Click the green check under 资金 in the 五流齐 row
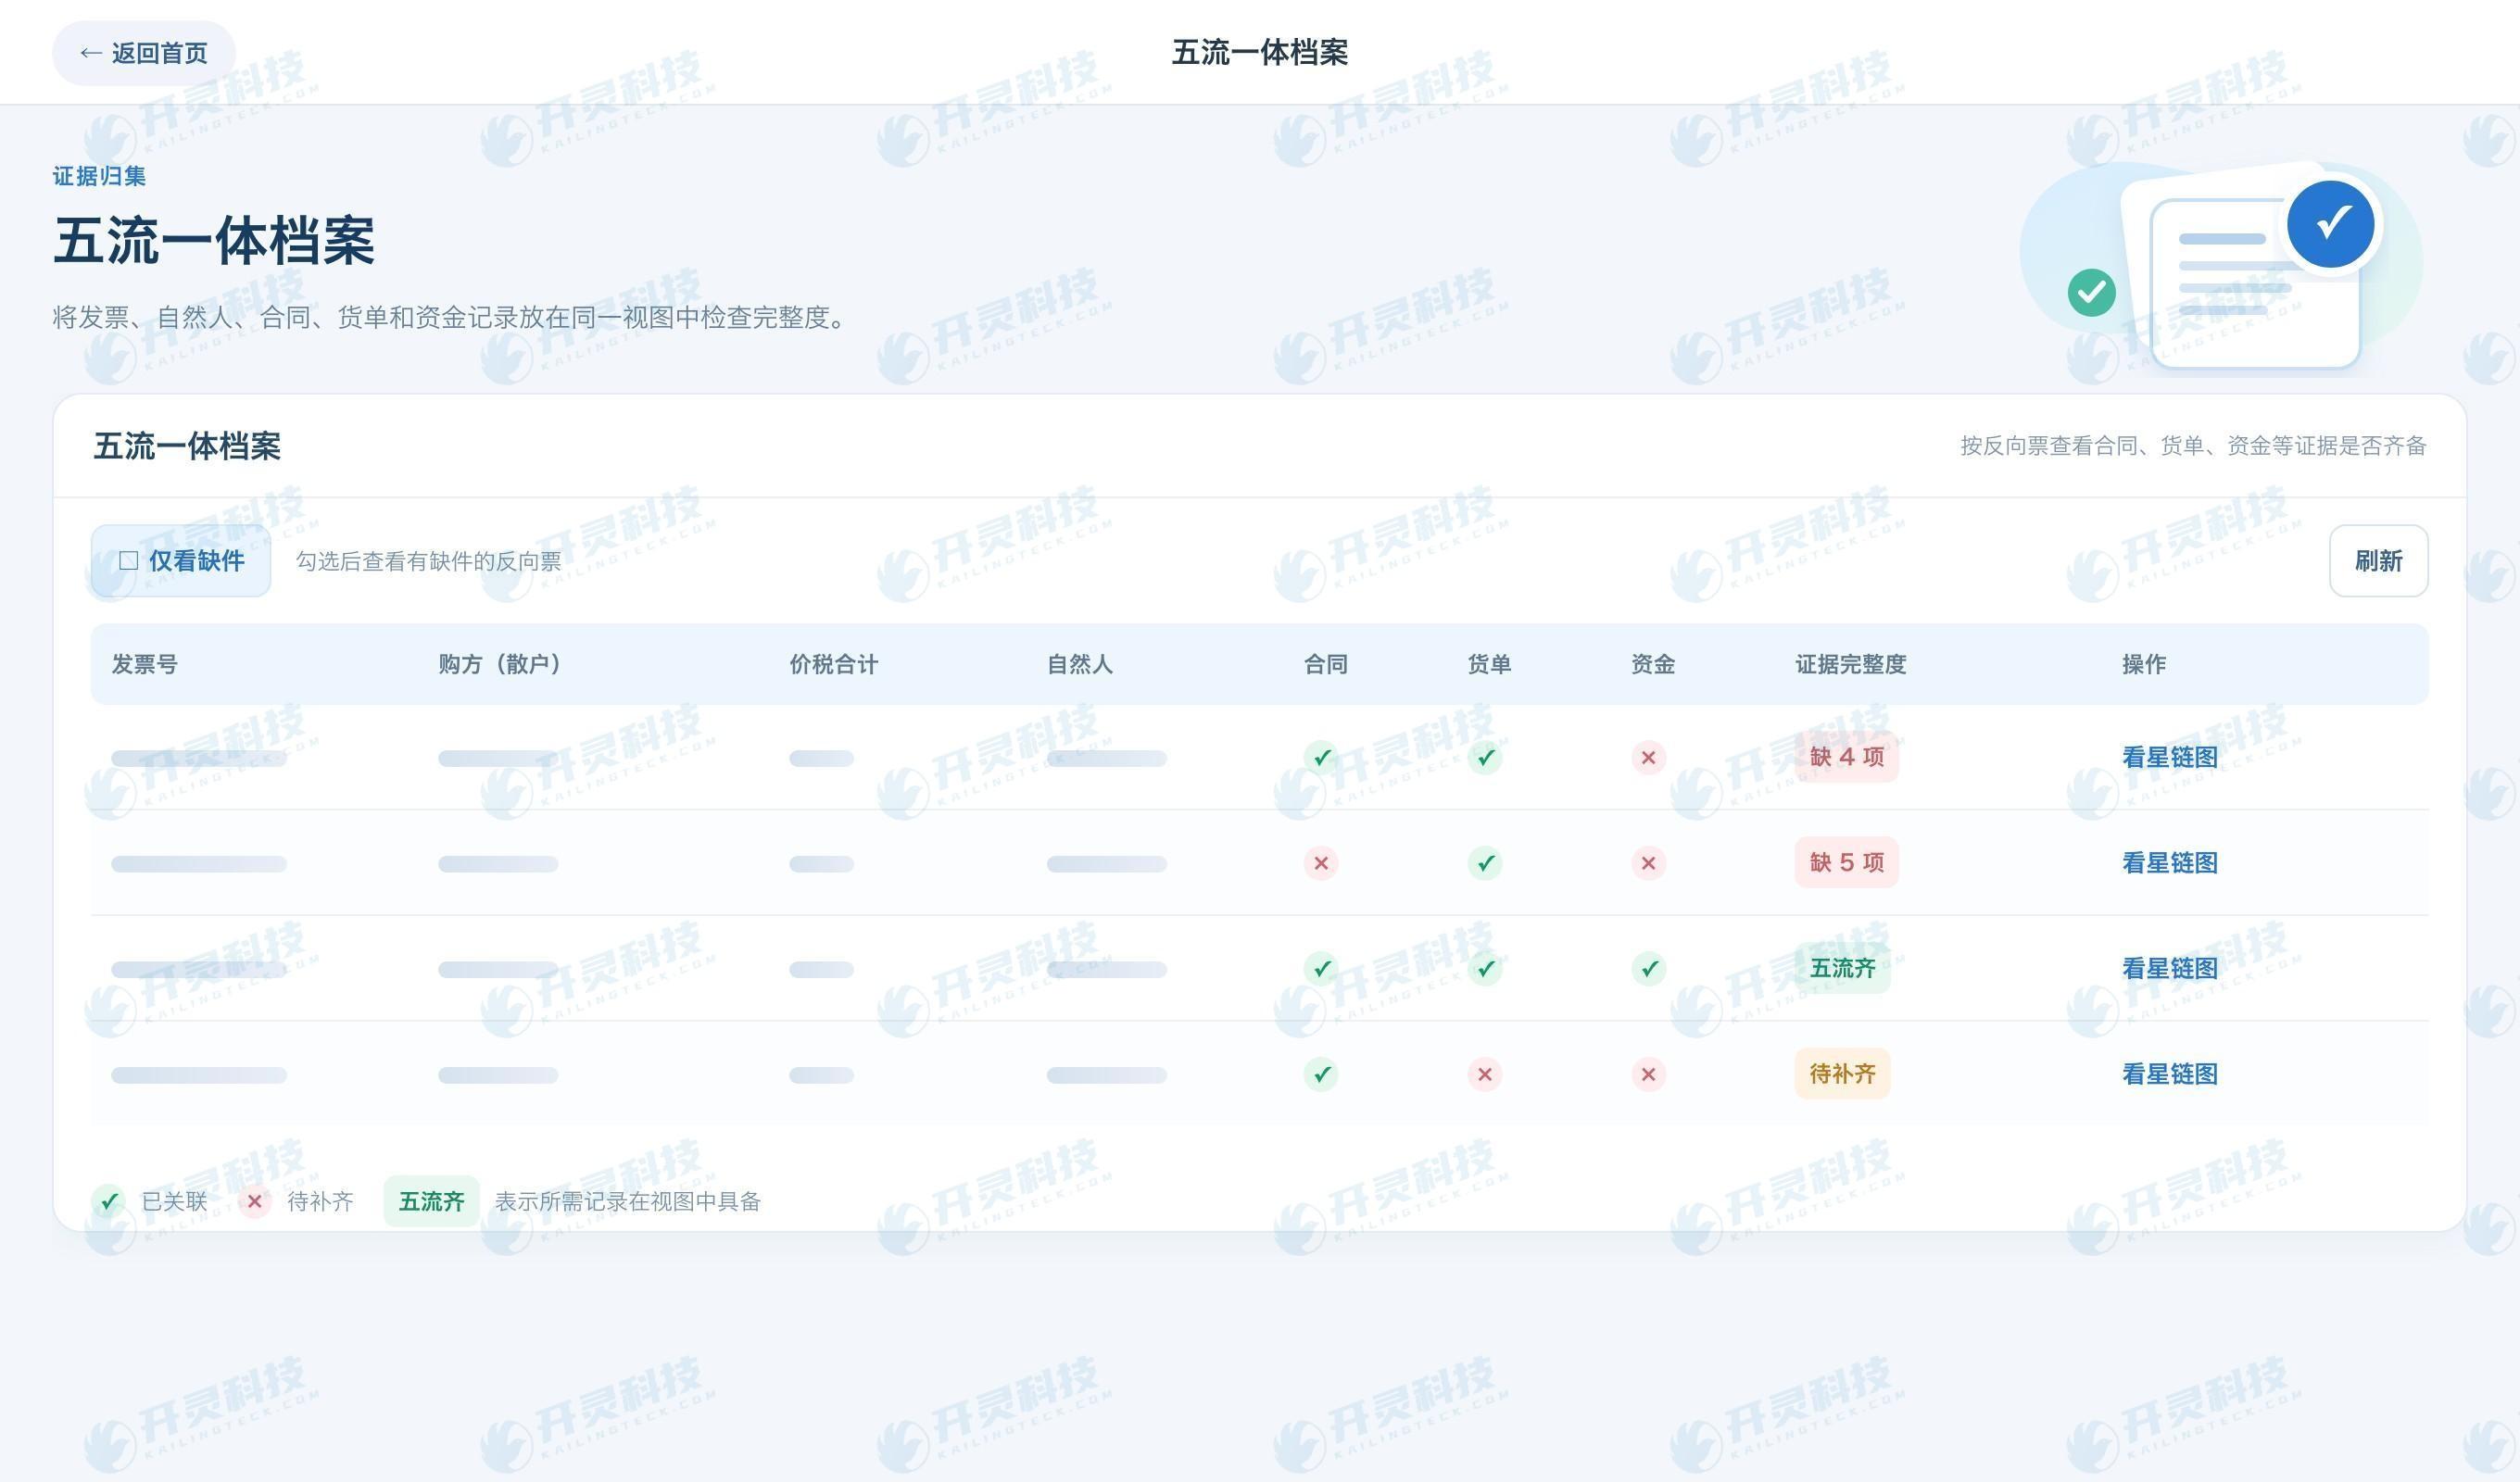Viewport: 2520px width, 1482px height. (x=1648, y=969)
